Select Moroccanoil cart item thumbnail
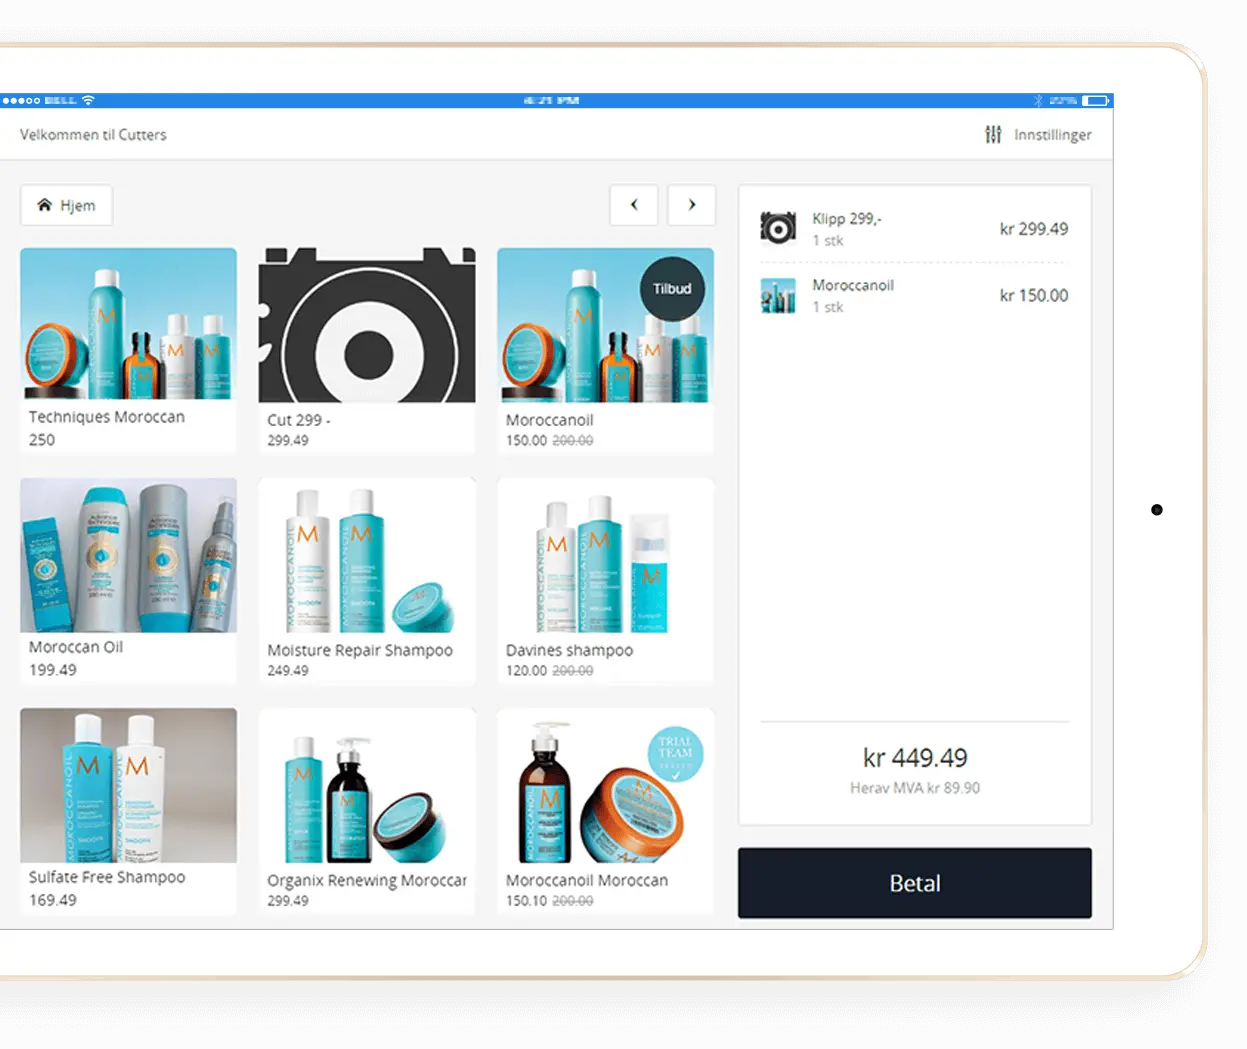The width and height of the screenshot is (1247, 1049). pyautogui.click(x=778, y=296)
